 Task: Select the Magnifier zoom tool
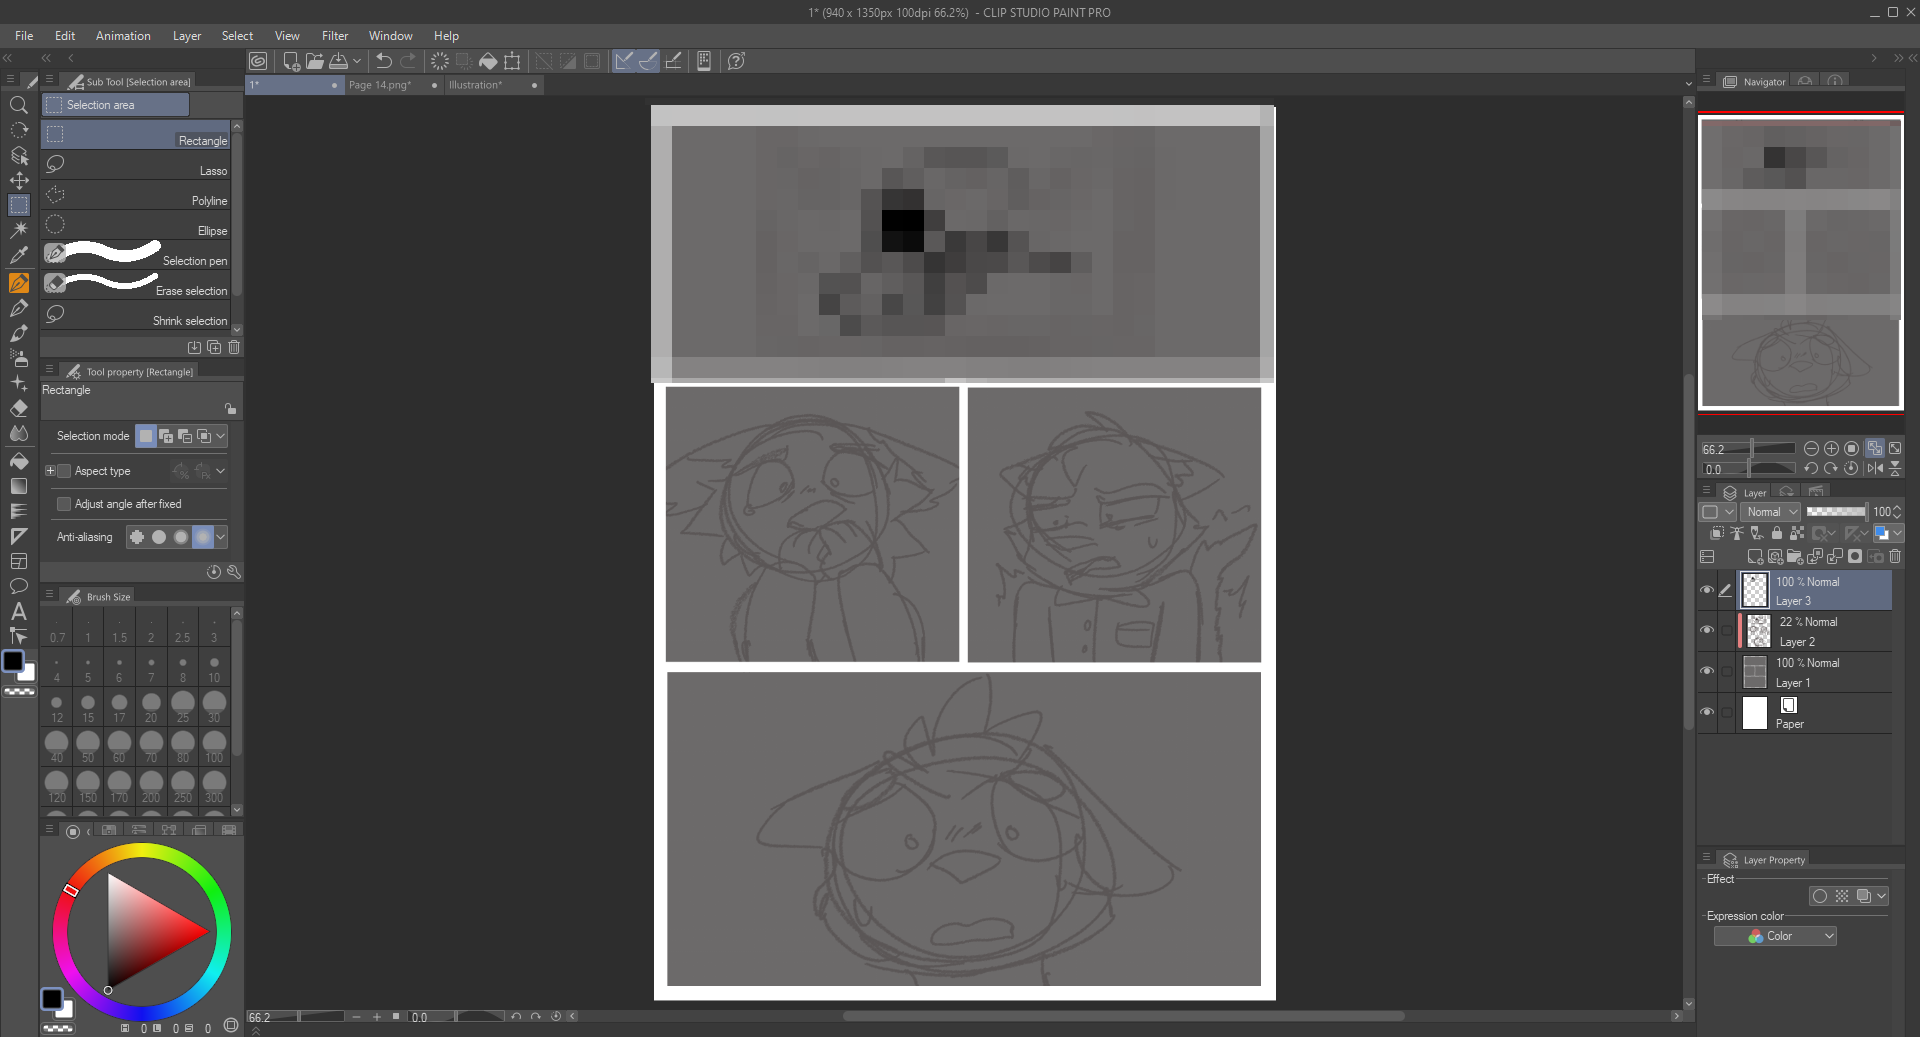click(x=18, y=105)
